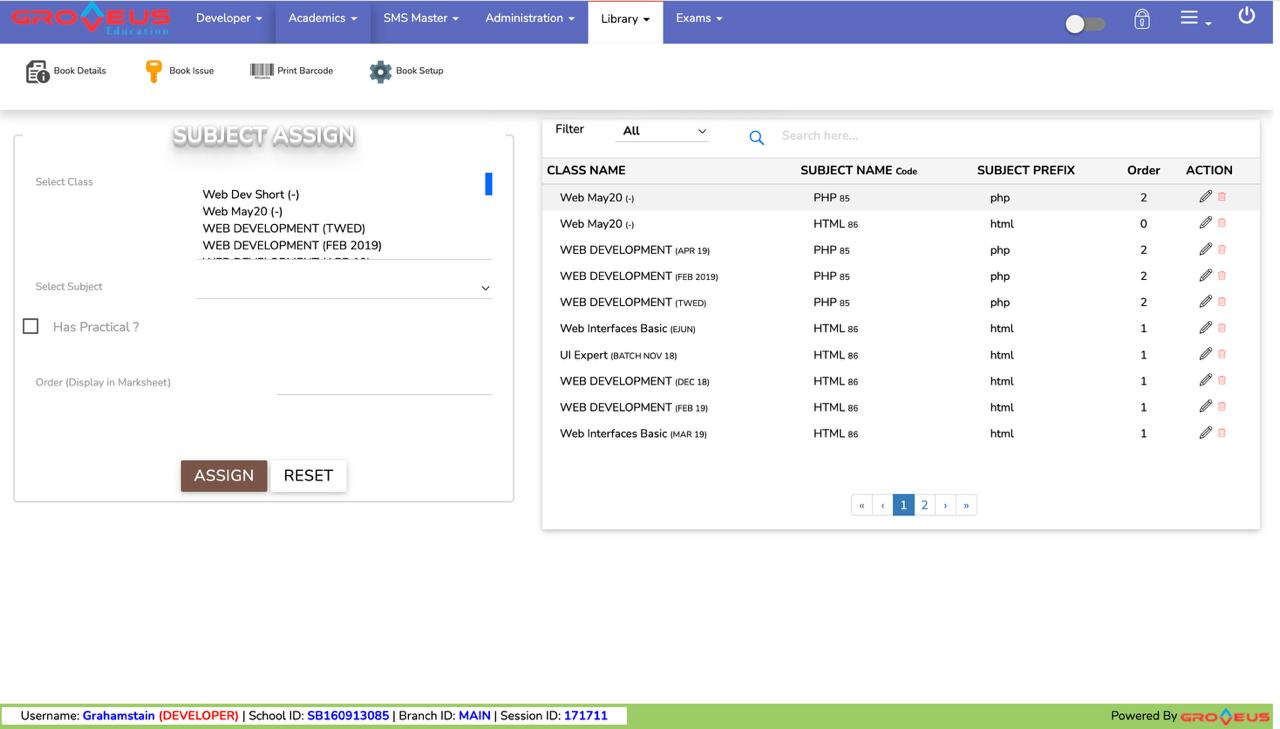Toggle the switch in top header

click(x=1084, y=23)
